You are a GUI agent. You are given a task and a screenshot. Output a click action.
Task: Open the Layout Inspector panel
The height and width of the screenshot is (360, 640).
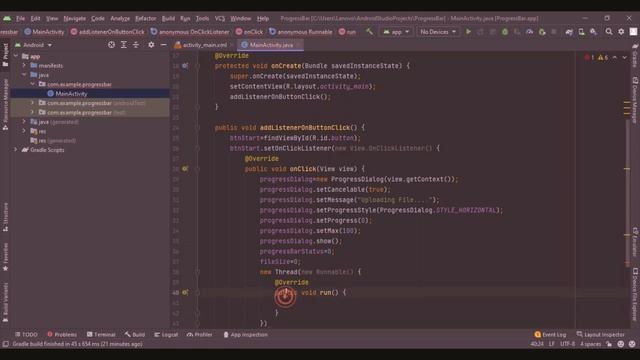(x=600, y=334)
